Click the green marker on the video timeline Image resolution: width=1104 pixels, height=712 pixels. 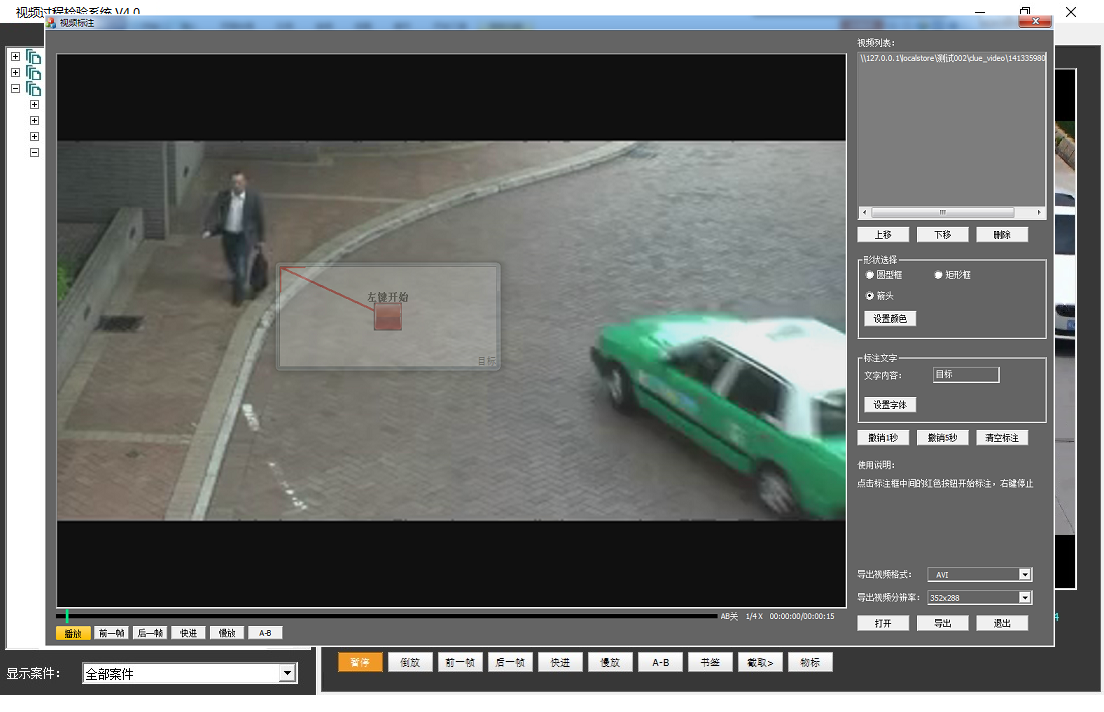coord(67,616)
